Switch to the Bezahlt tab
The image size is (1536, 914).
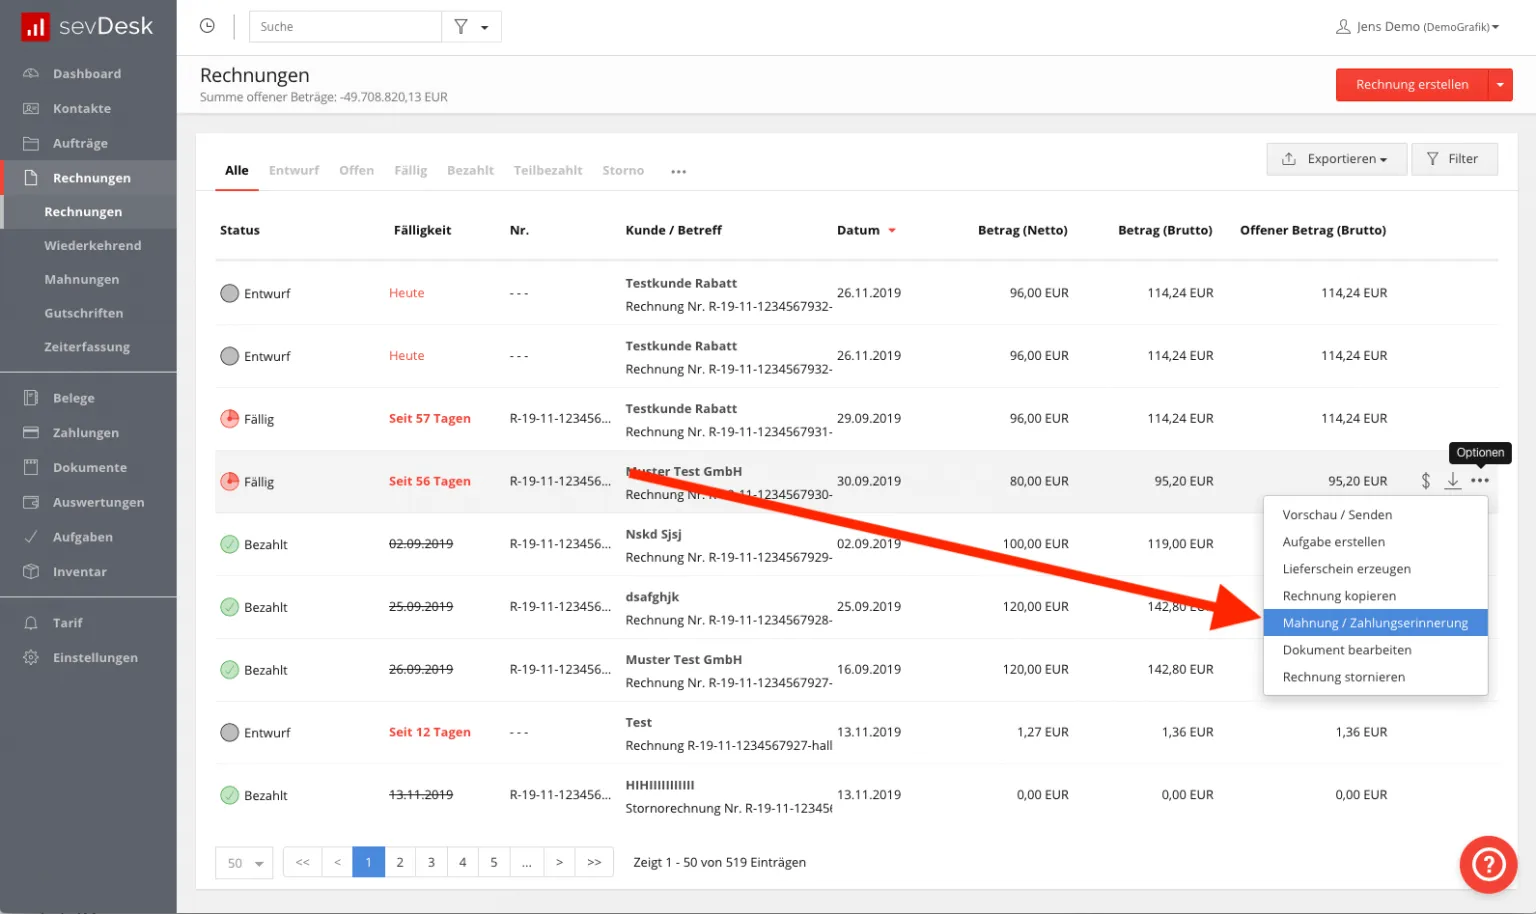pos(470,171)
